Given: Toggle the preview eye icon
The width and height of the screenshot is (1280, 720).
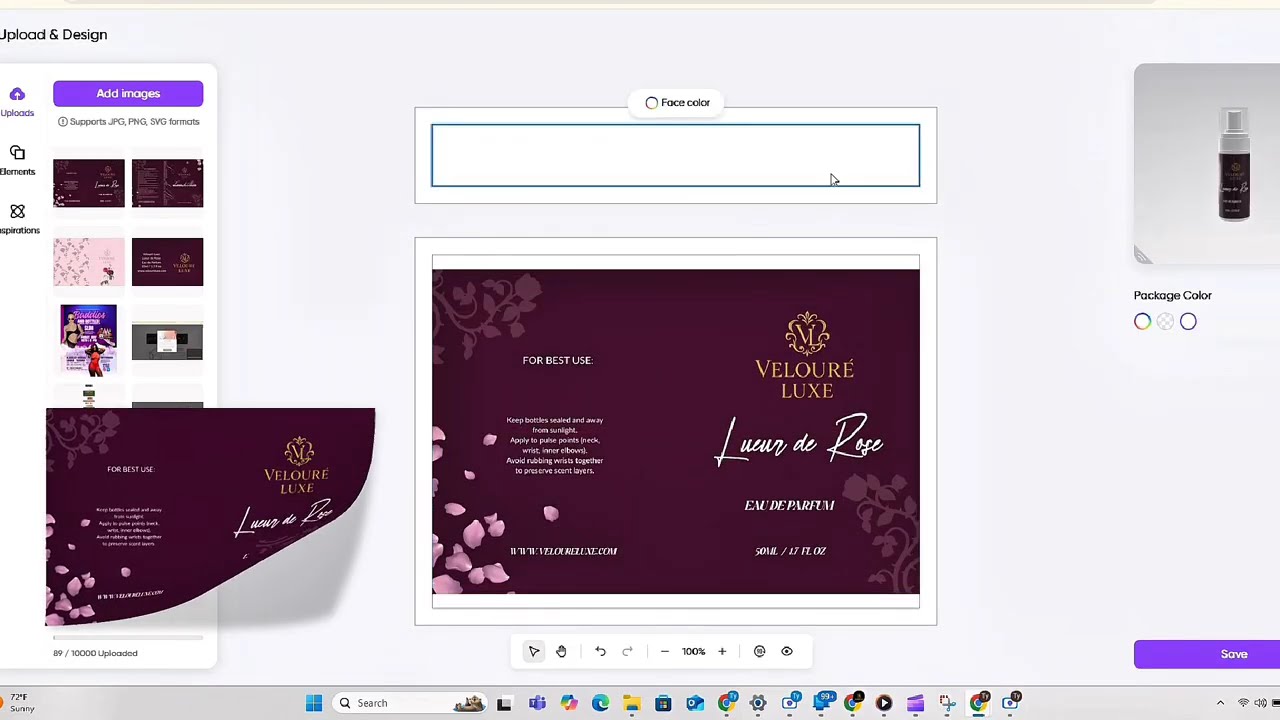Looking at the screenshot, I should pyautogui.click(x=787, y=651).
